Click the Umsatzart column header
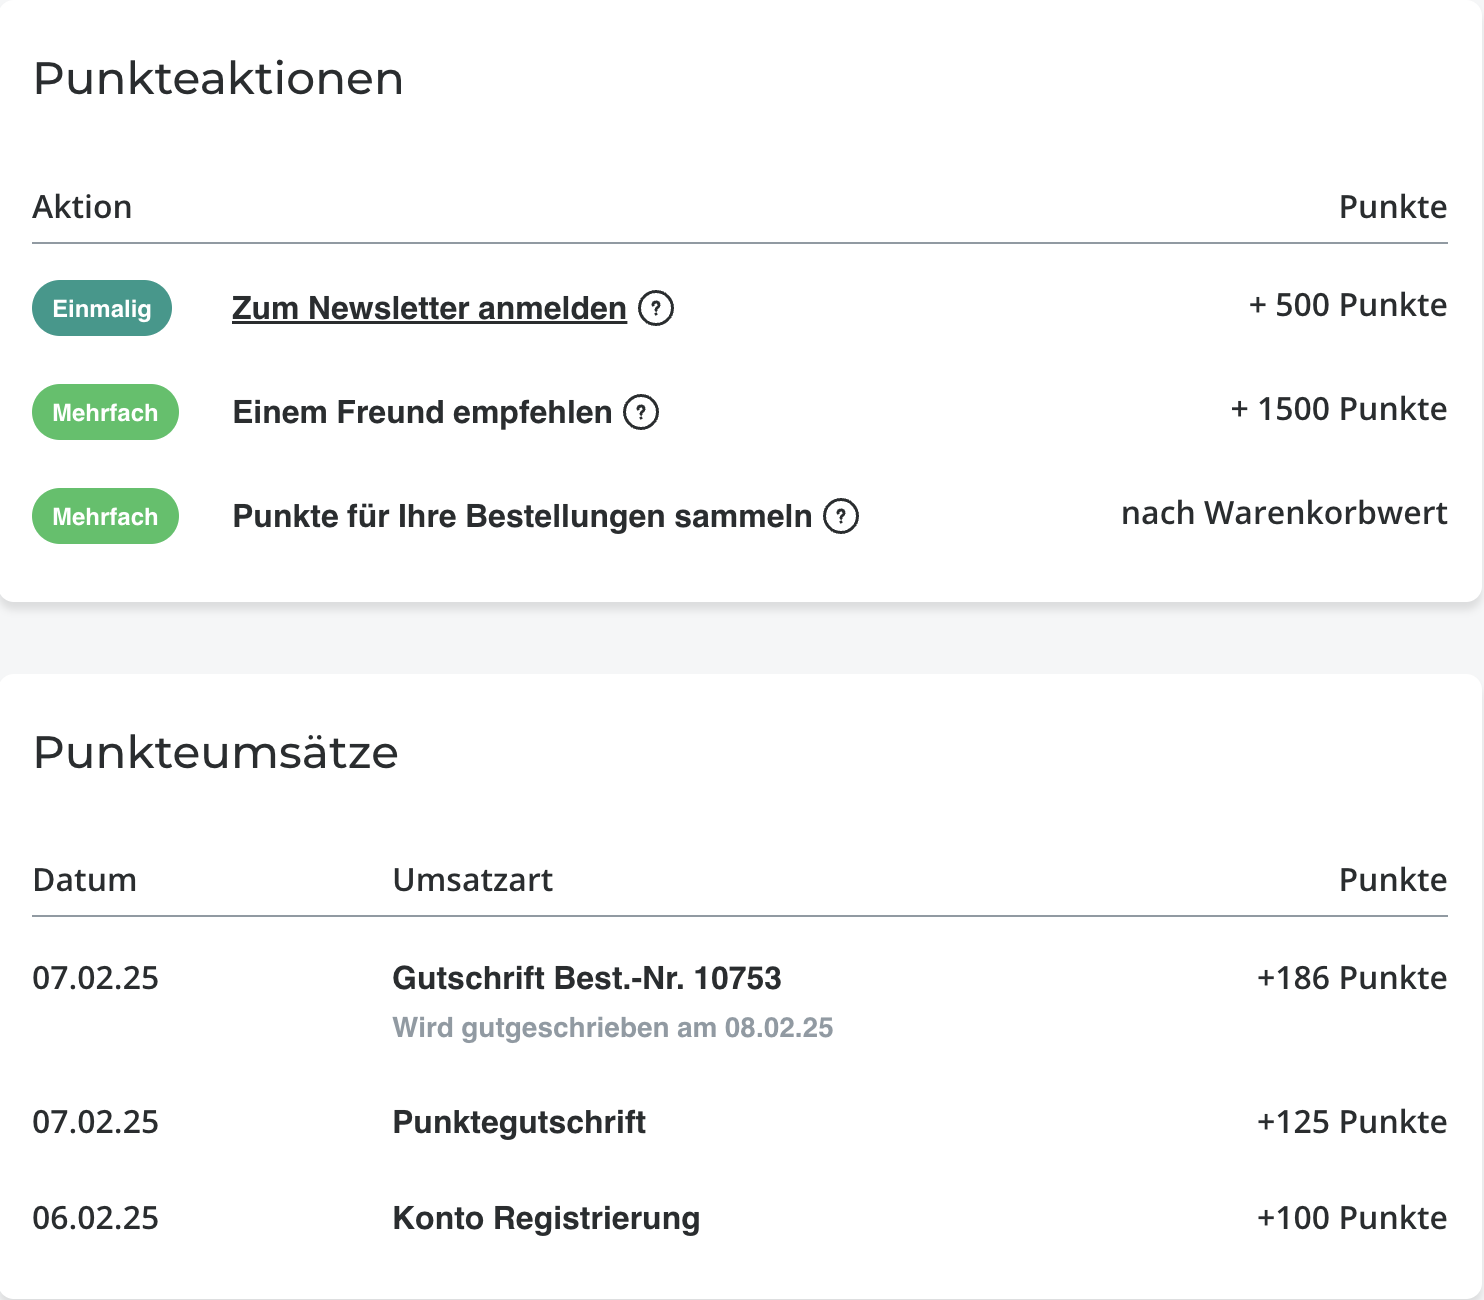 473,880
